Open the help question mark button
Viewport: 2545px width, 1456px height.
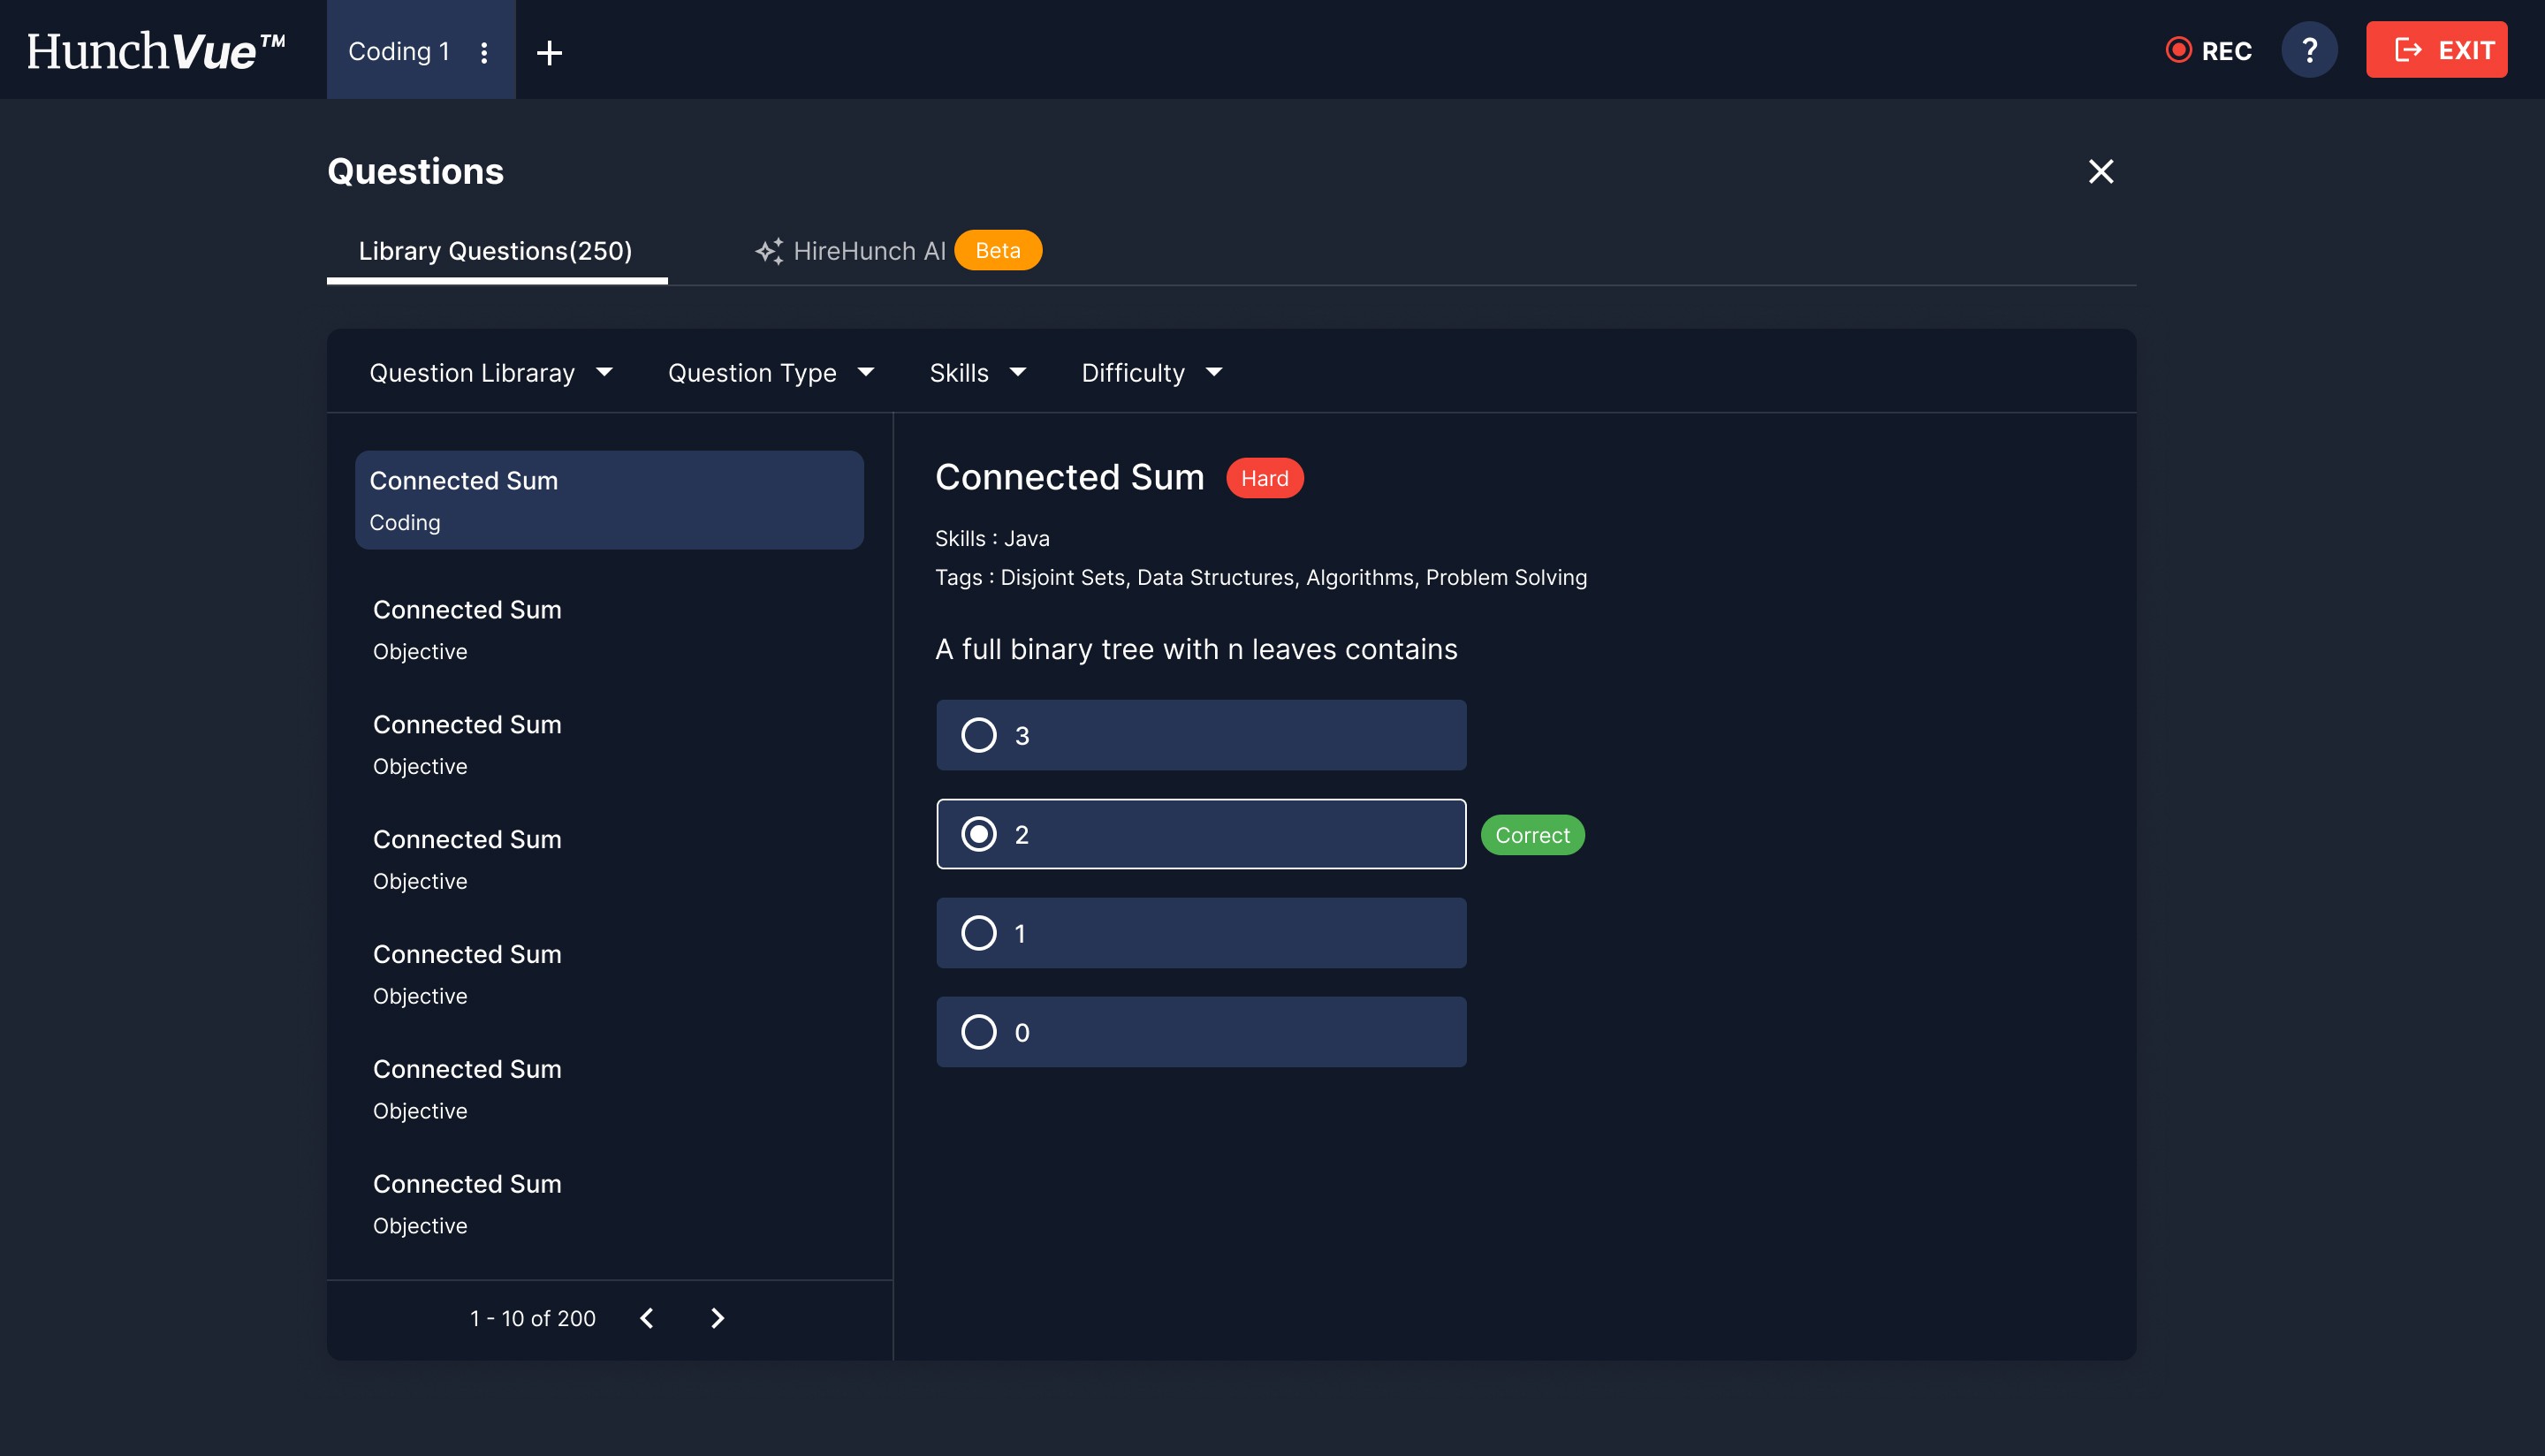[2309, 50]
